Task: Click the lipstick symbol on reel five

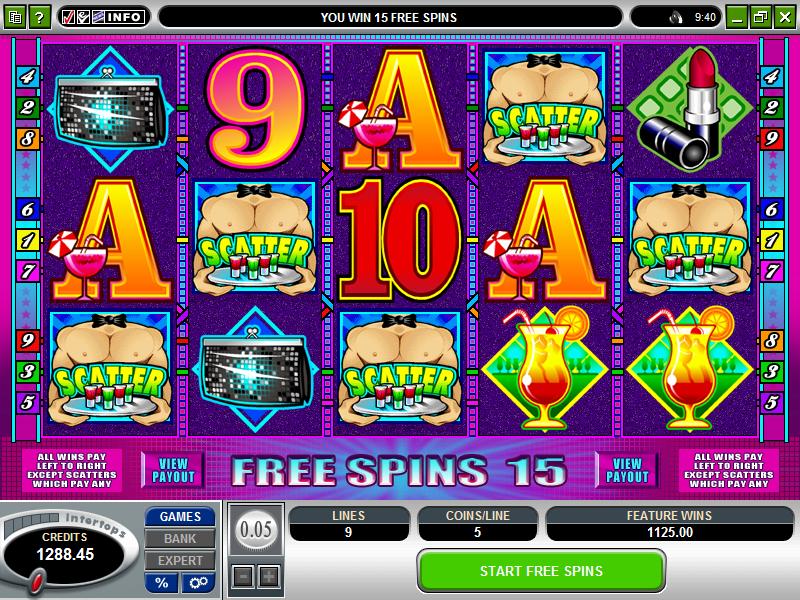Action: click(x=690, y=109)
